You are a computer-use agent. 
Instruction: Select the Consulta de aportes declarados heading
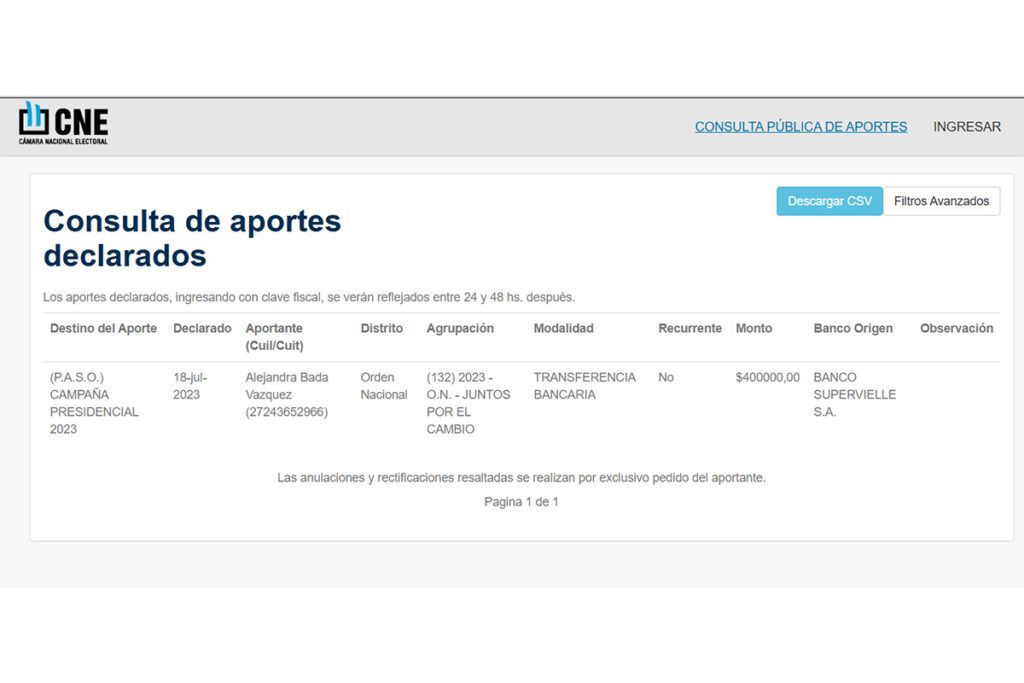[192, 238]
